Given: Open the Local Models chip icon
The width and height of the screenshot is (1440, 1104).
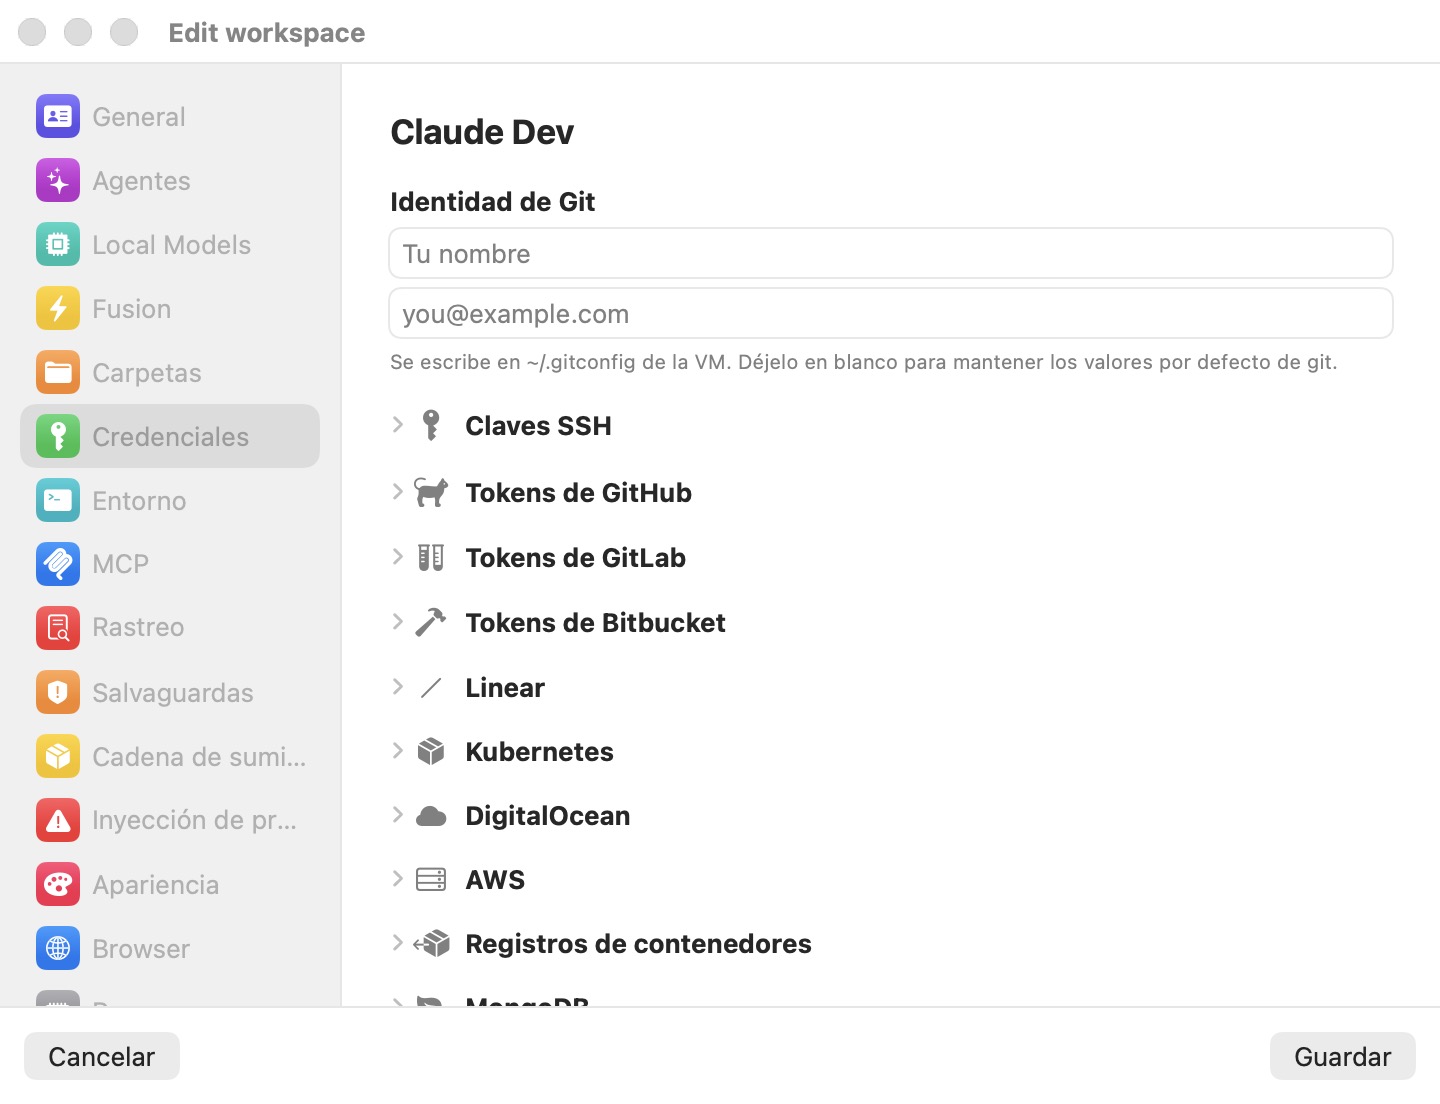Looking at the screenshot, I should pyautogui.click(x=58, y=245).
